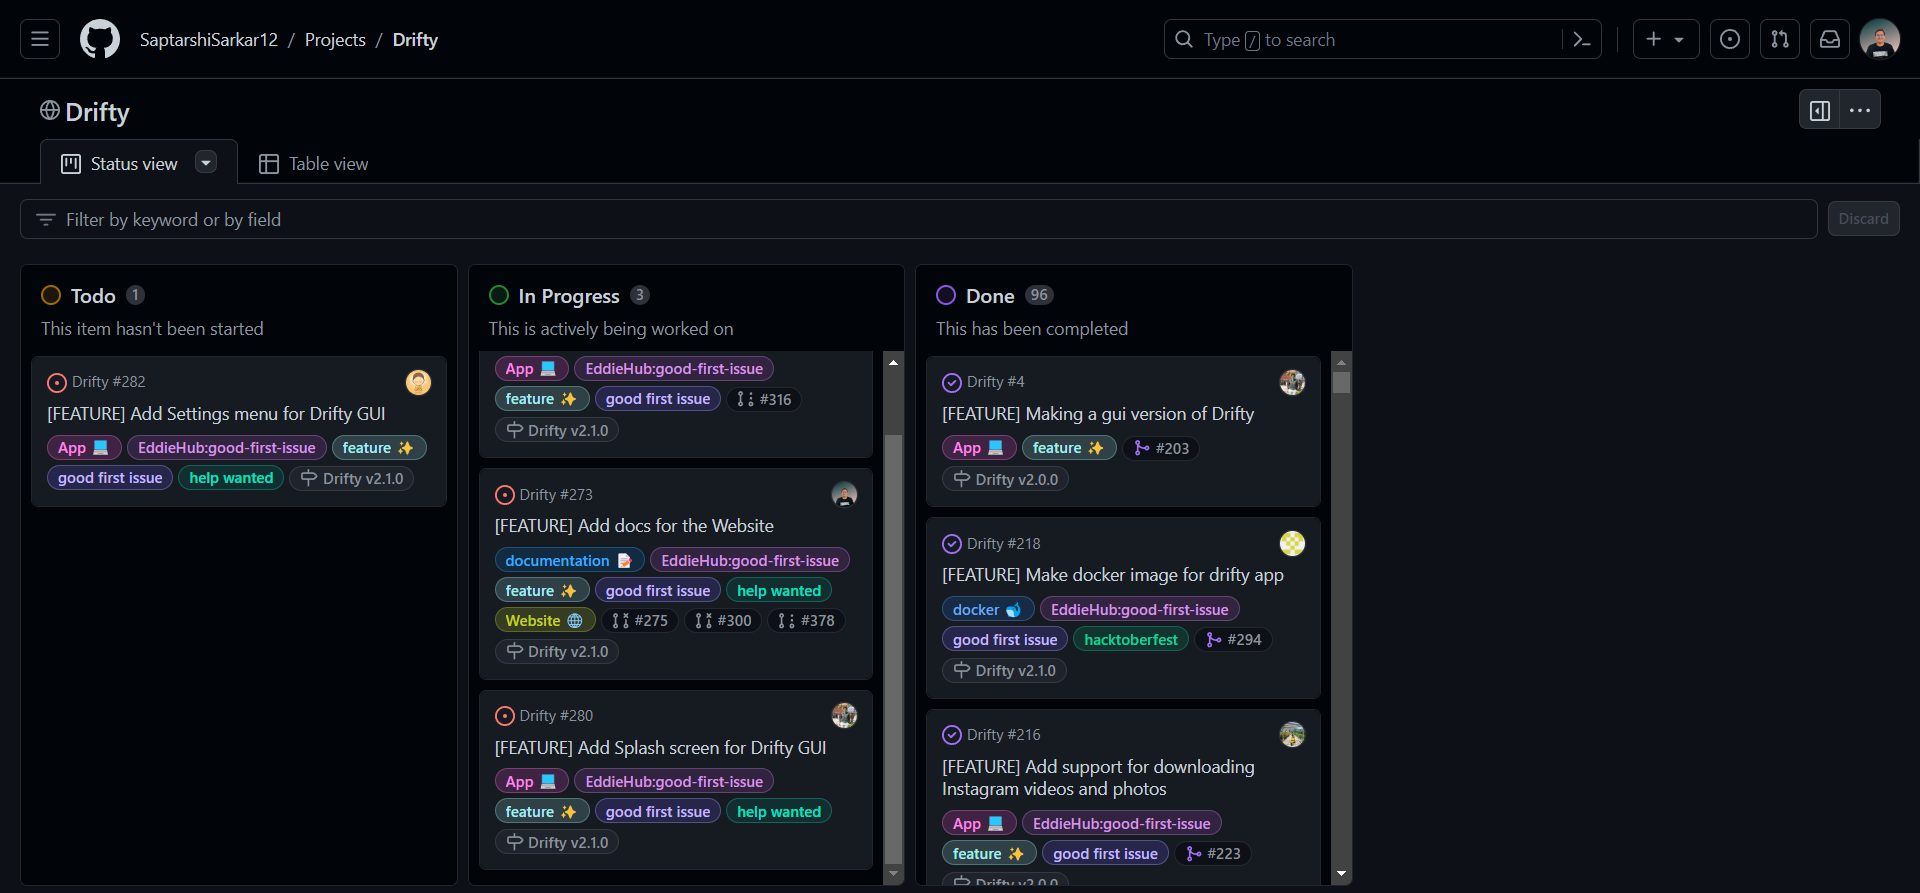1920x893 pixels.
Task: Click the Done column scrollbar down arrow
Action: click(1342, 873)
